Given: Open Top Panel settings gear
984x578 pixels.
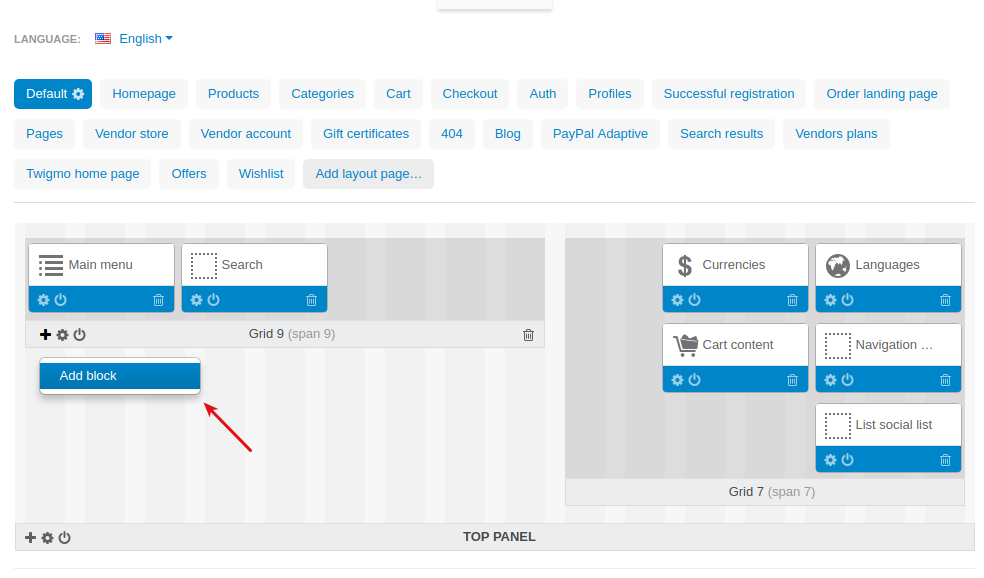Looking at the screenshot, I should pos(47,538).
